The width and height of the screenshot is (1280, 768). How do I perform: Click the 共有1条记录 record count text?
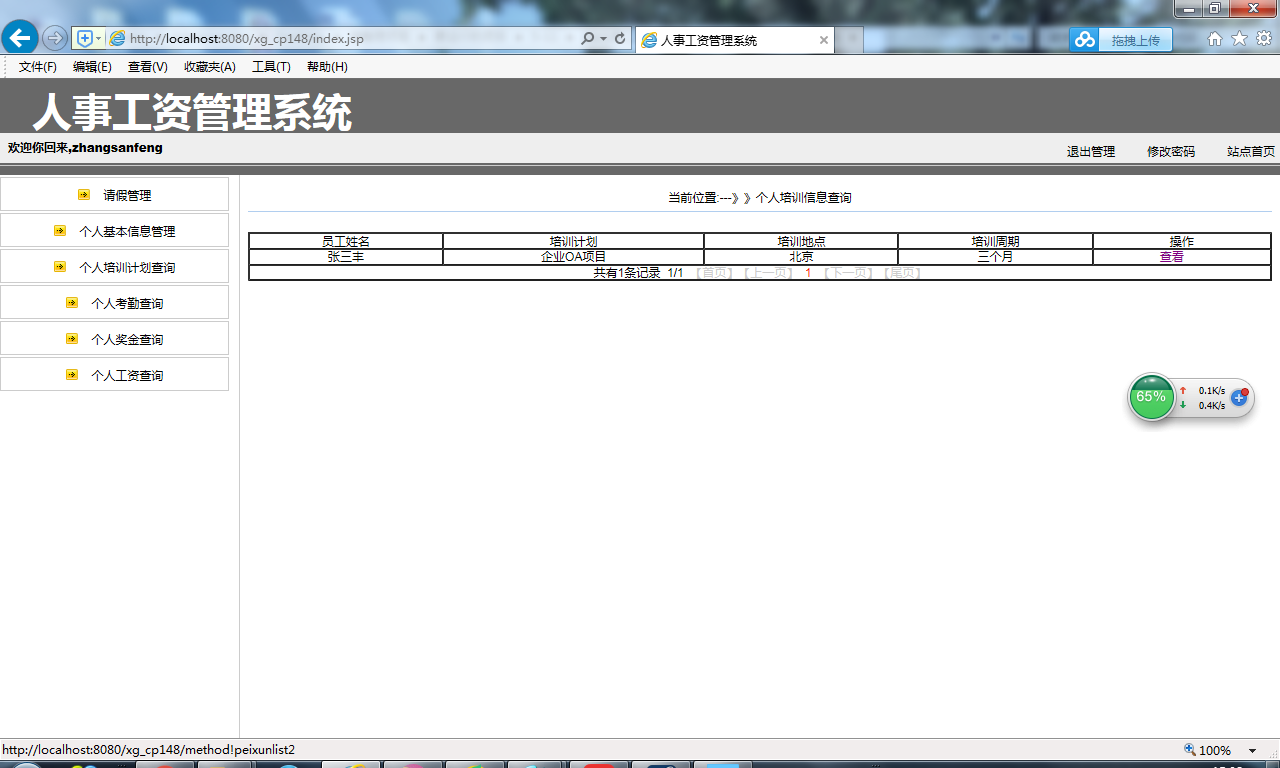[x=627, y=273]
